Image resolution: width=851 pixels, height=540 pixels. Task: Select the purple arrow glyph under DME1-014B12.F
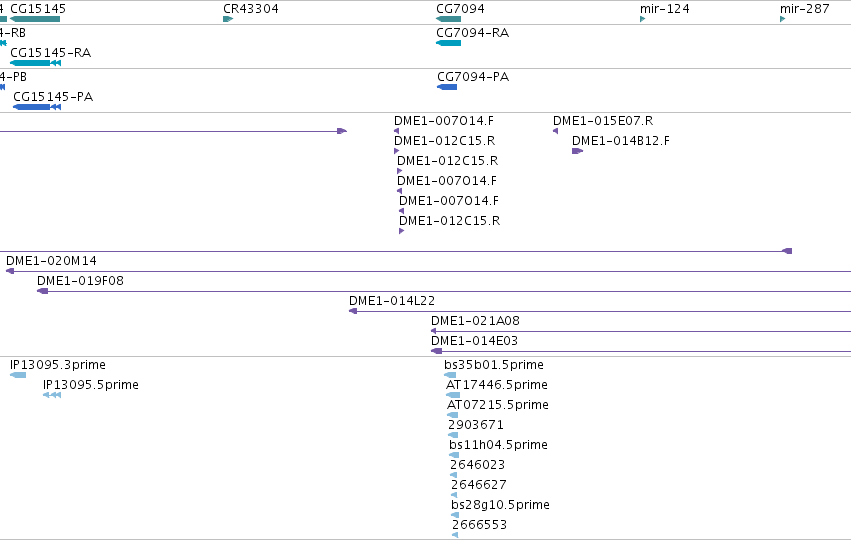tap(577, 151)
